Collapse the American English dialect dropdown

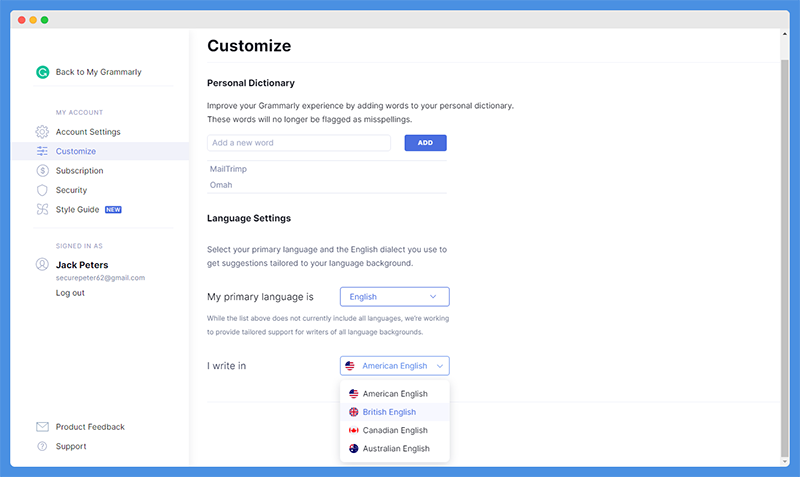click(394, 366)
